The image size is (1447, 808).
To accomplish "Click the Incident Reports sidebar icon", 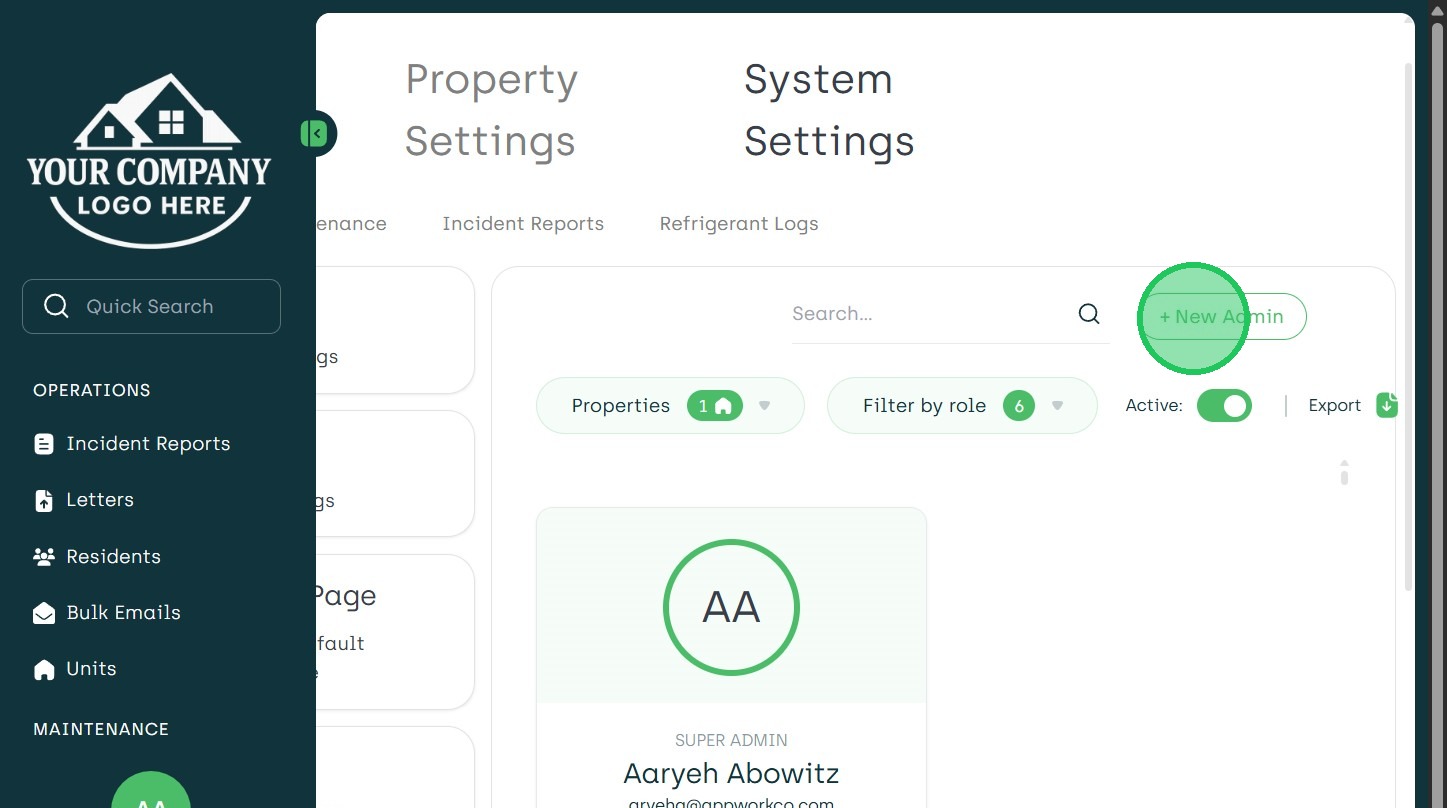I will pos(44,444).
